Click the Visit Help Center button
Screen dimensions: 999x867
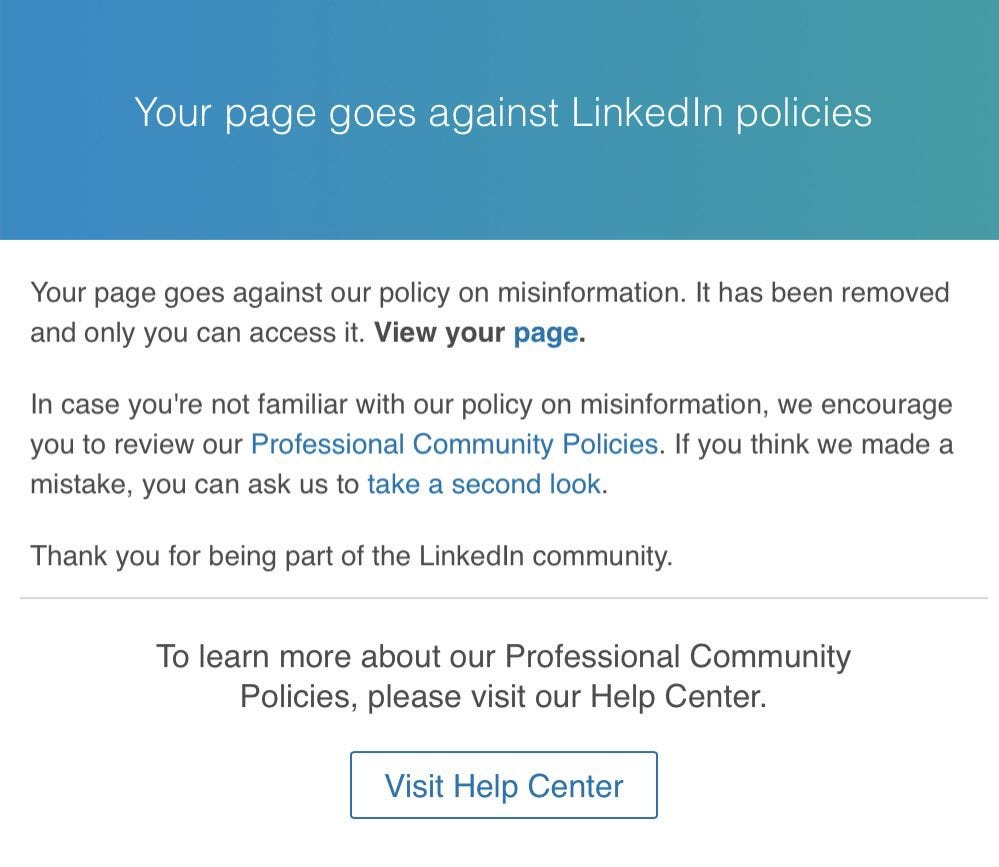pos(503,785)
